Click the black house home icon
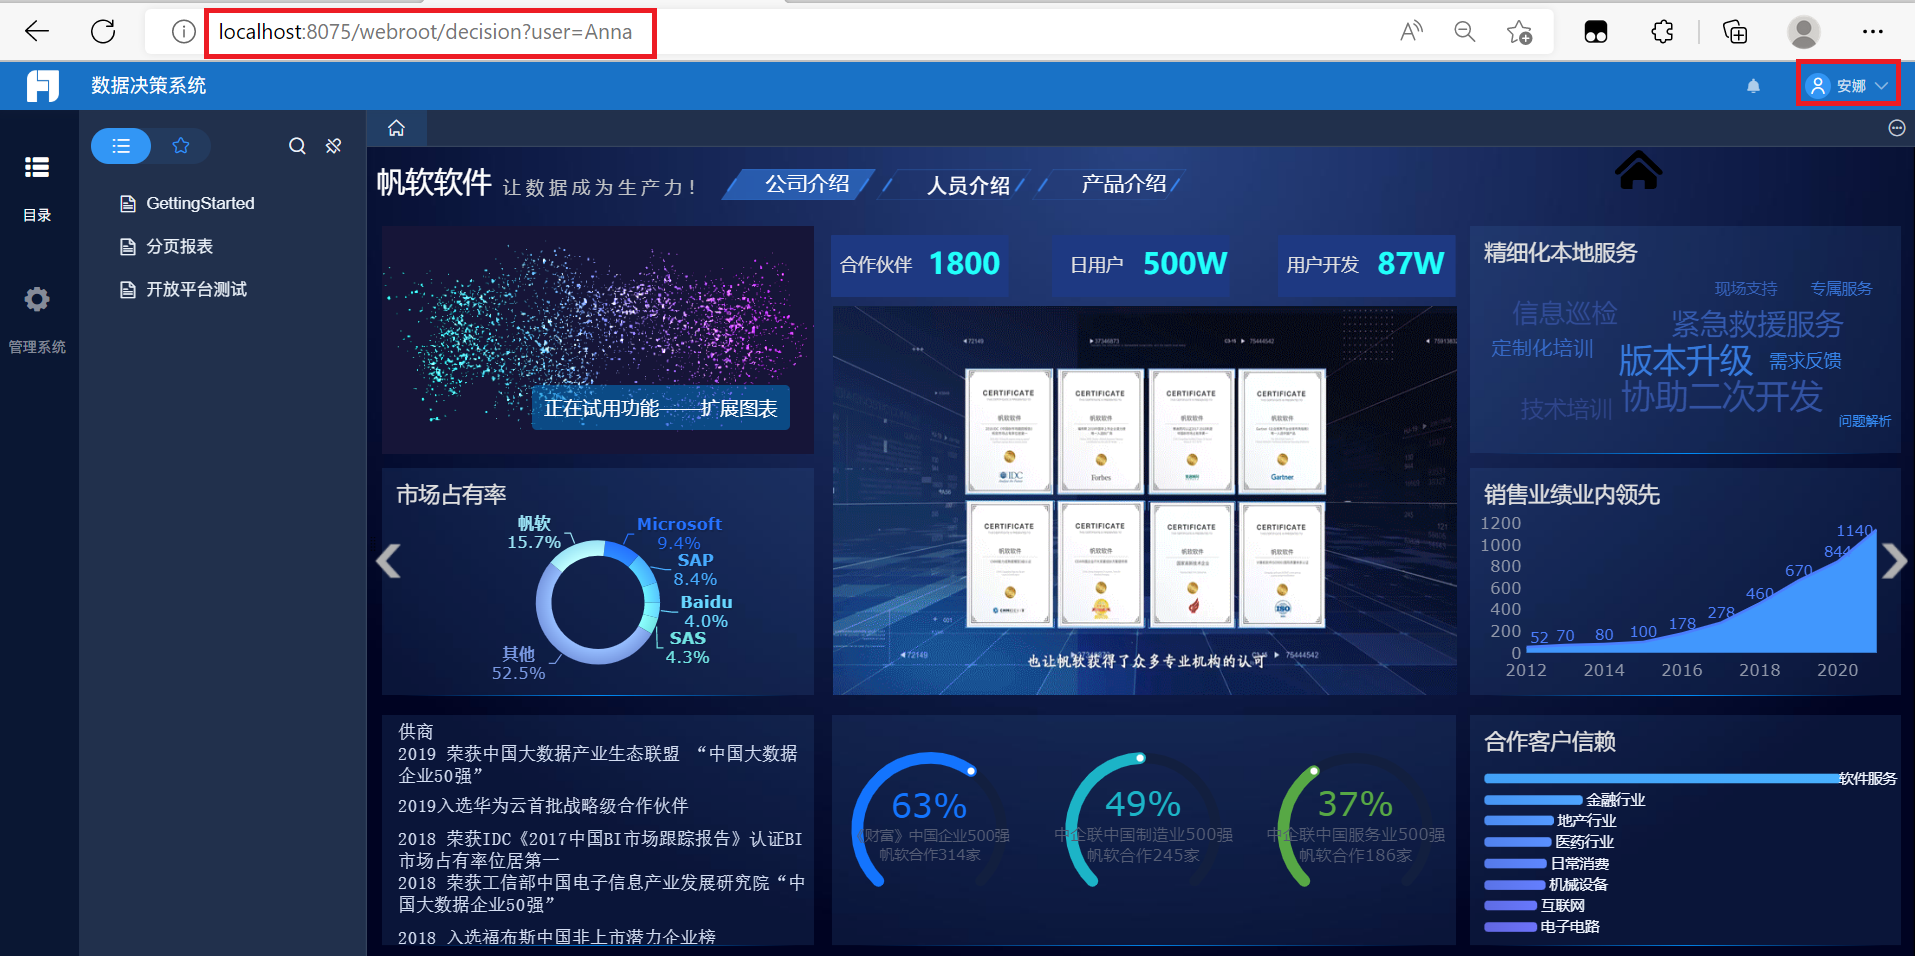Screen dimensions: 1915x956 (1638, 170)
